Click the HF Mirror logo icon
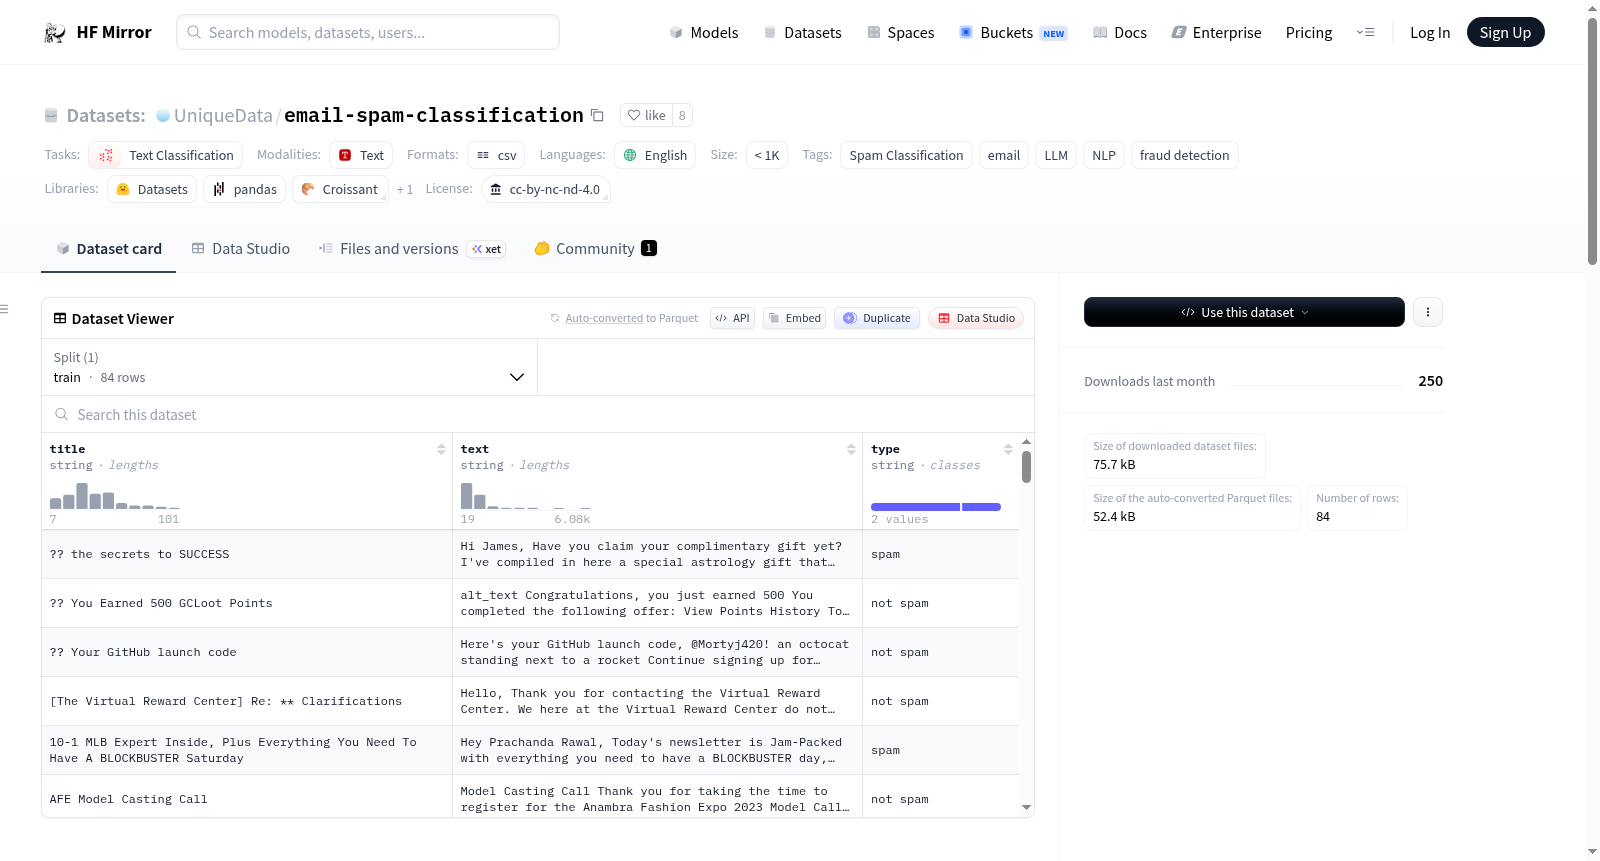This screenshot has width=1600, height=861. 55,33
